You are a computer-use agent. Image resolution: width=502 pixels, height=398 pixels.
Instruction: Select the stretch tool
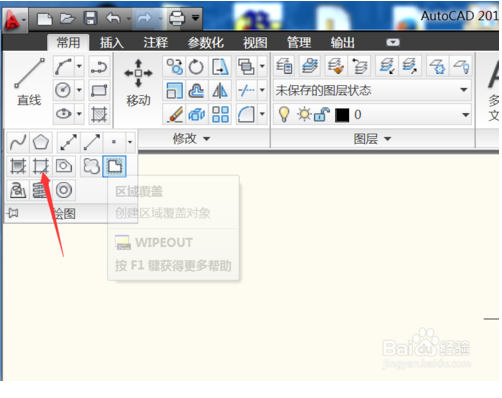pyautogui.click(x=220, y=67)
